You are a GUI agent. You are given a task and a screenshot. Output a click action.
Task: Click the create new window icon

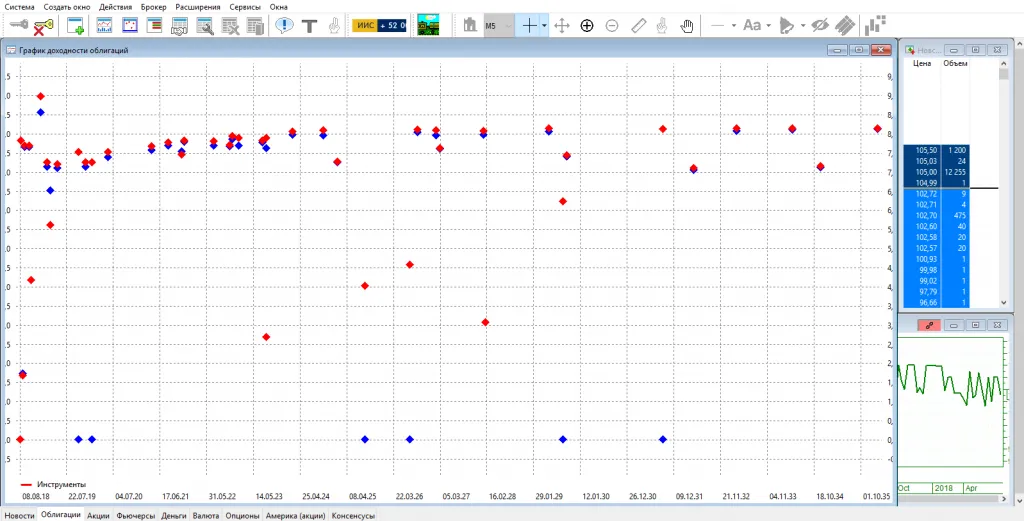(74, 26)
